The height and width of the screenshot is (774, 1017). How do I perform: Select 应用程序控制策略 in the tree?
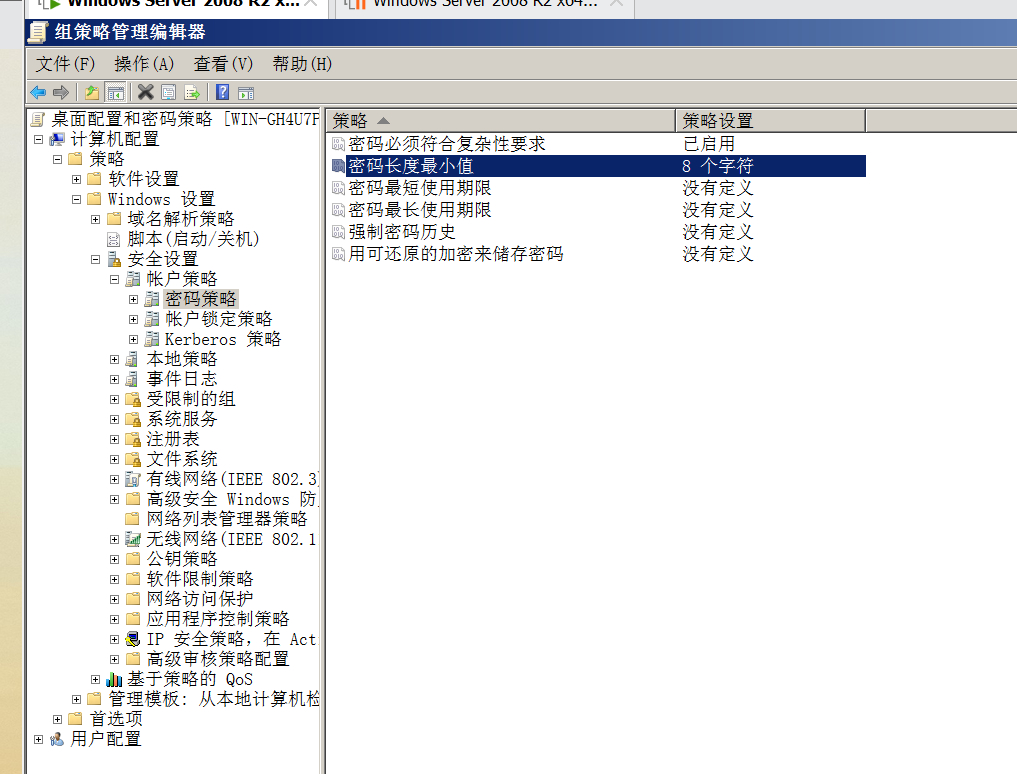point(218,619)
